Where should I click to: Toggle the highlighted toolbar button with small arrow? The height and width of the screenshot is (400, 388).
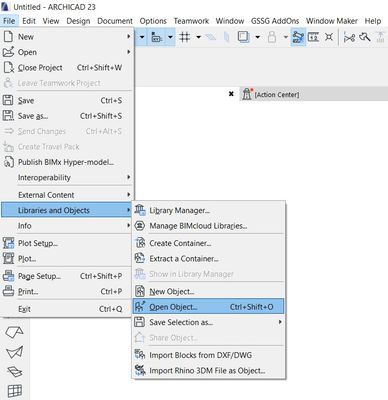click(x=156, y=37)
